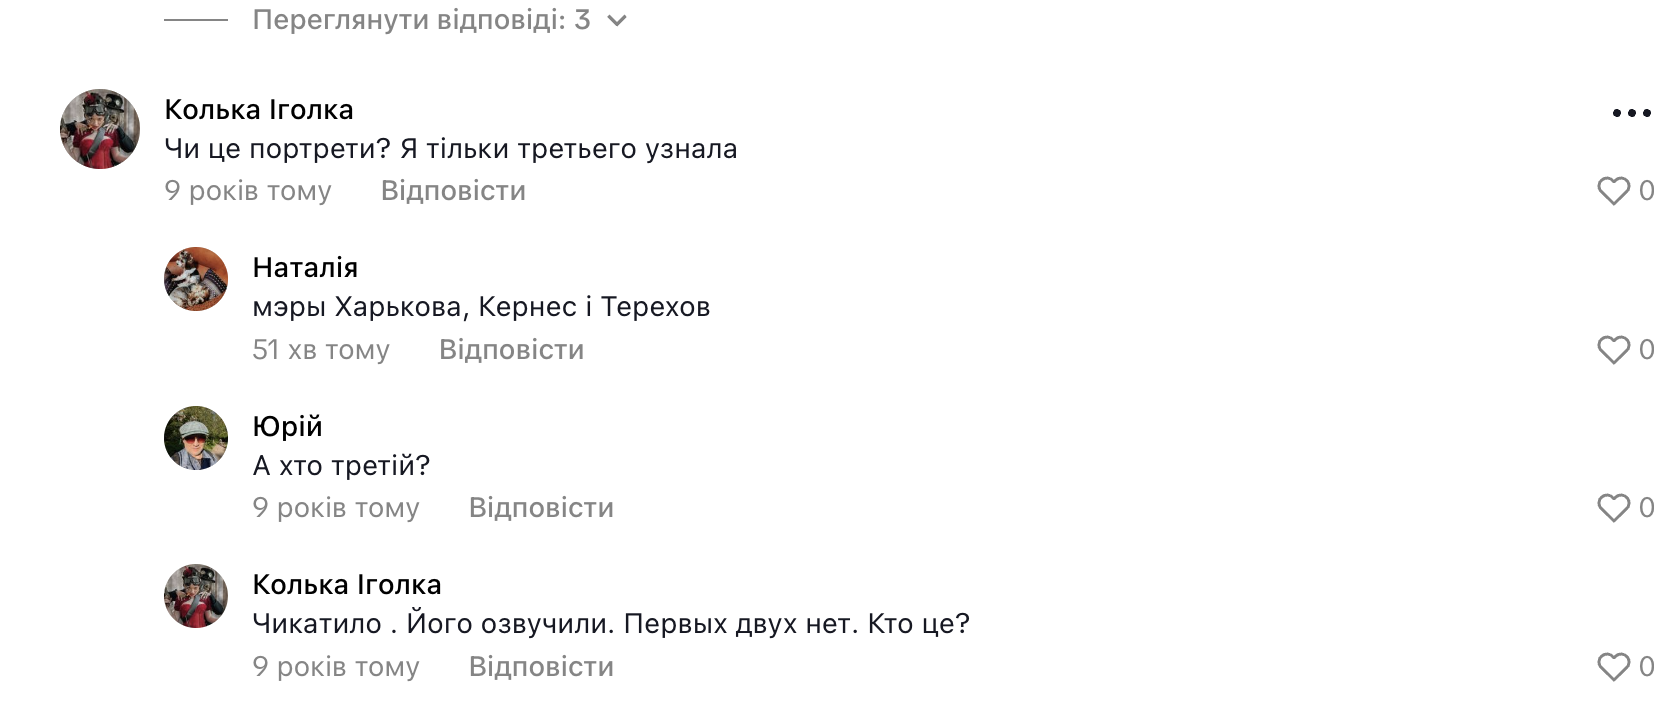Image resolution: width=1654 pixels, height=708 pixels.
Task: Like Юрій's 'А хто третій?' reply
Action: (x=1613, y=508)
